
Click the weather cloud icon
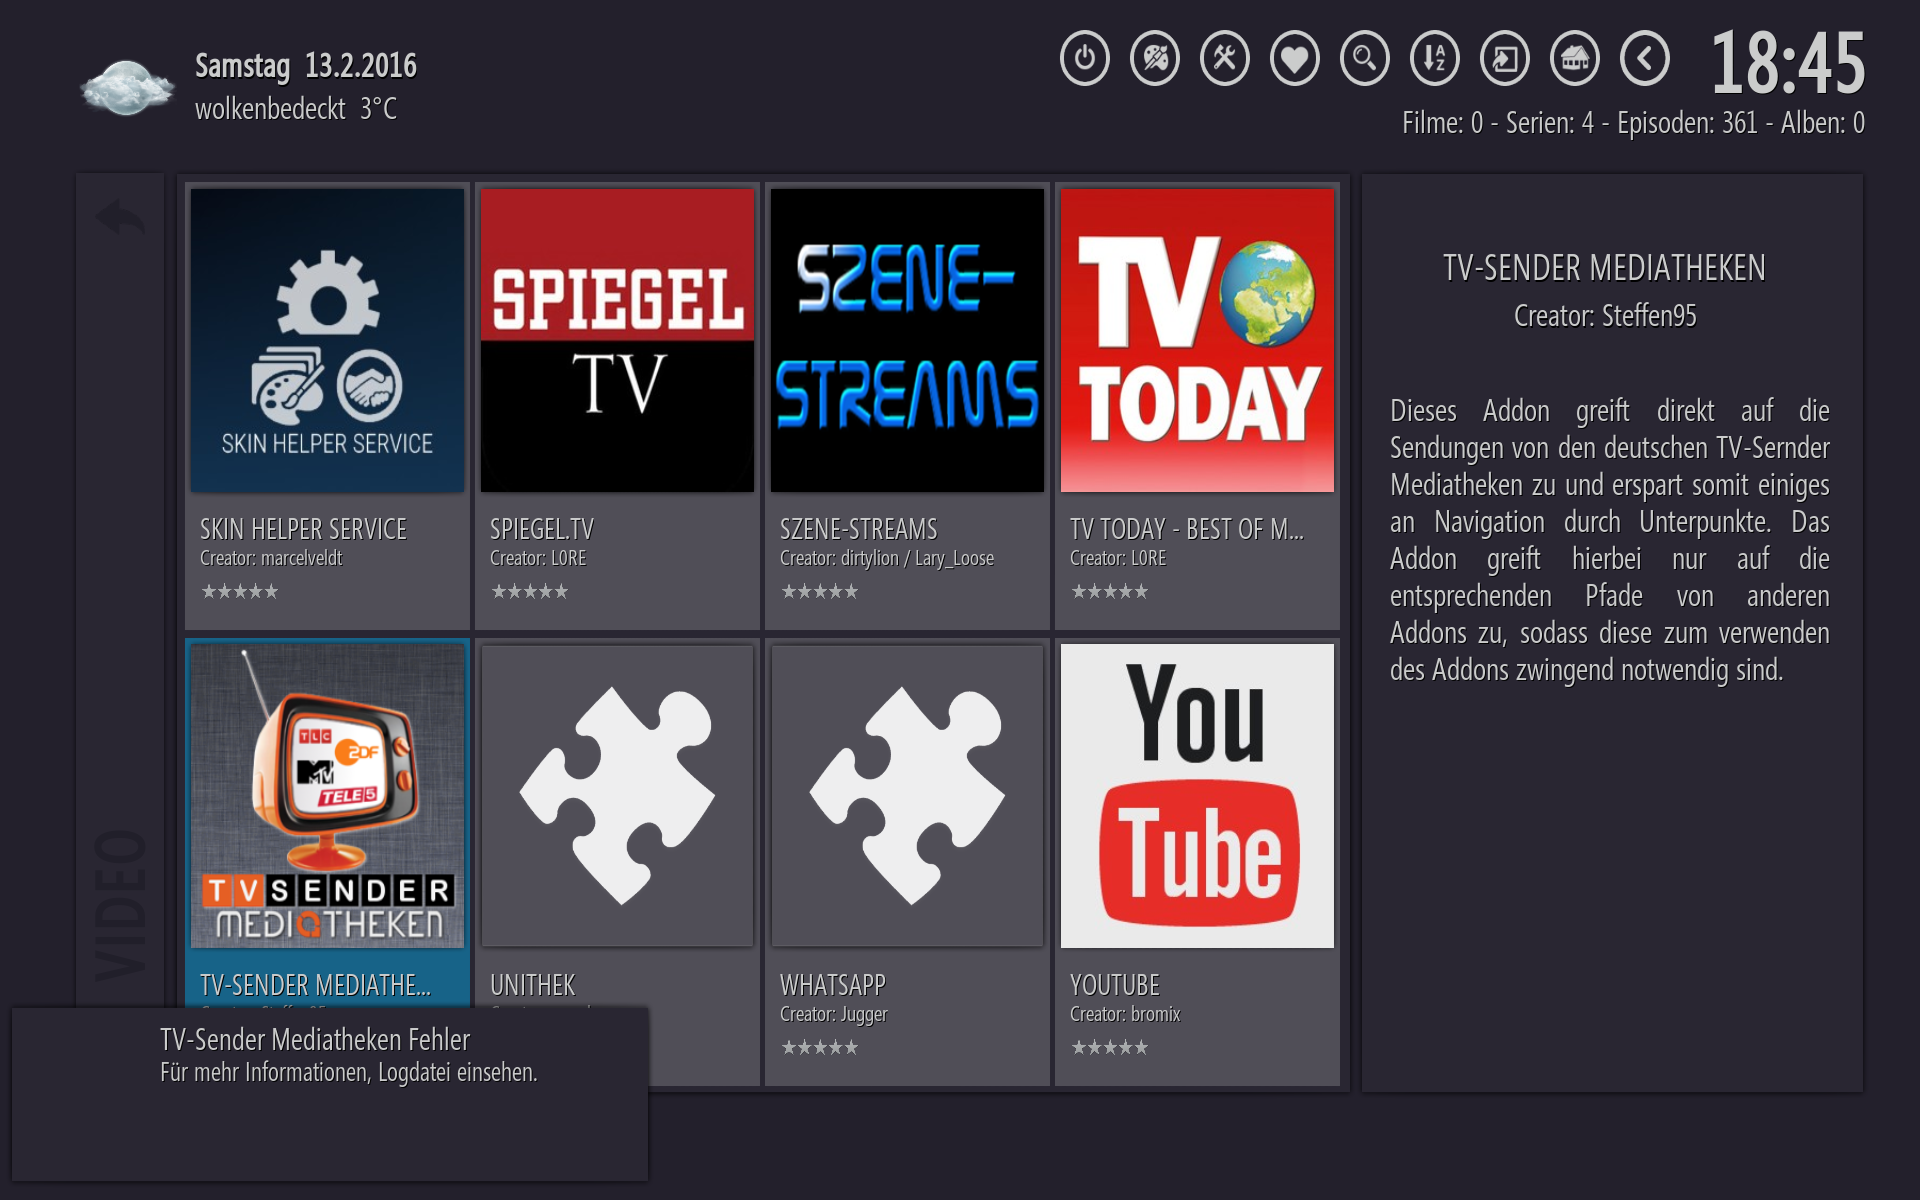[127, 88]
